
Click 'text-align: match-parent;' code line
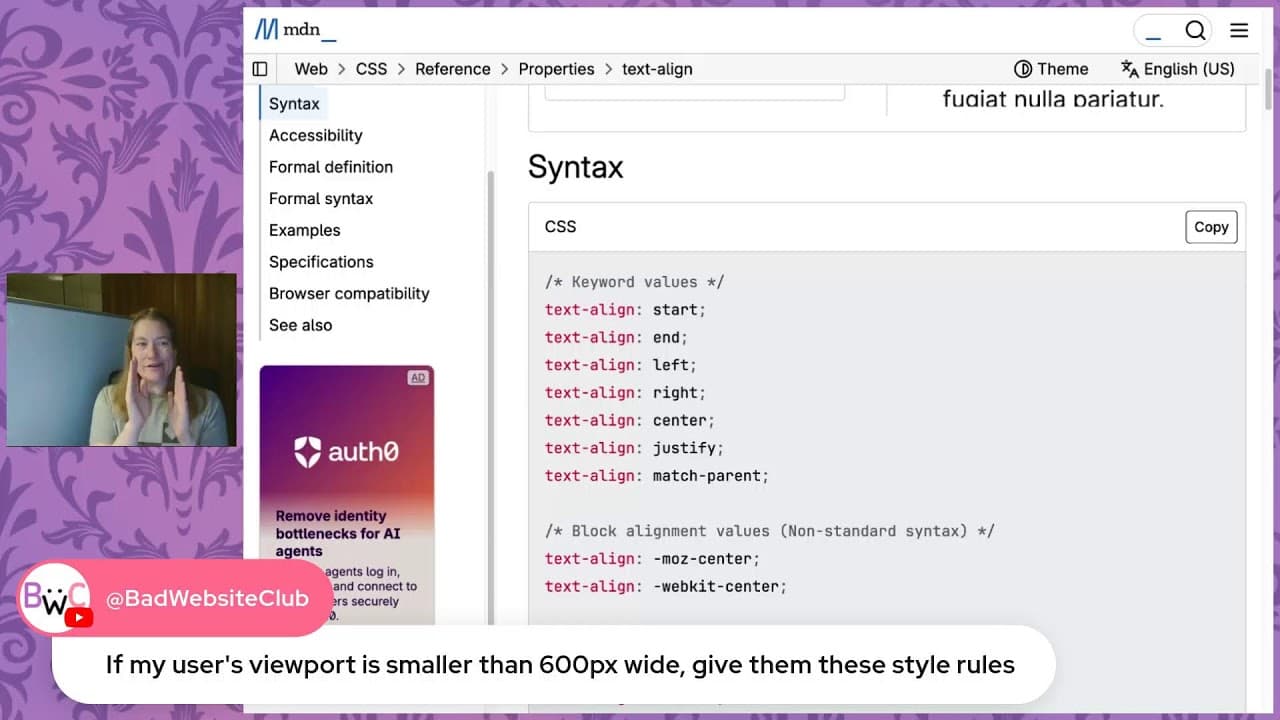[657, 476]
